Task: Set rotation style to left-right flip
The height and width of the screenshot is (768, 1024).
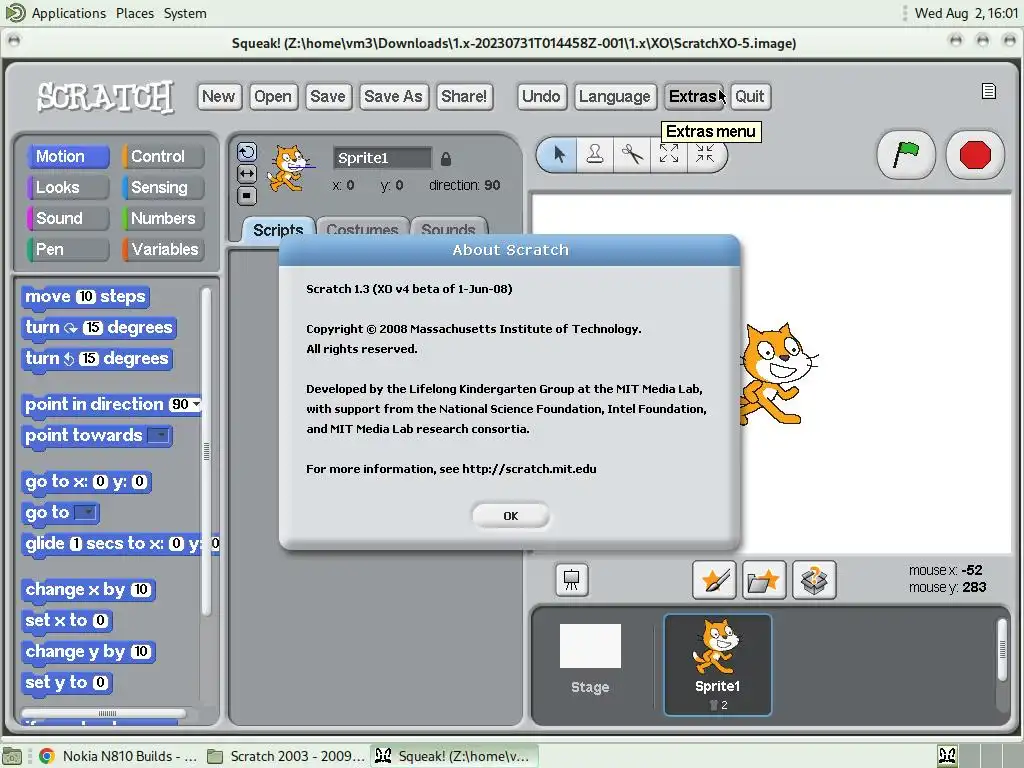Action: [x=247, y=174]
